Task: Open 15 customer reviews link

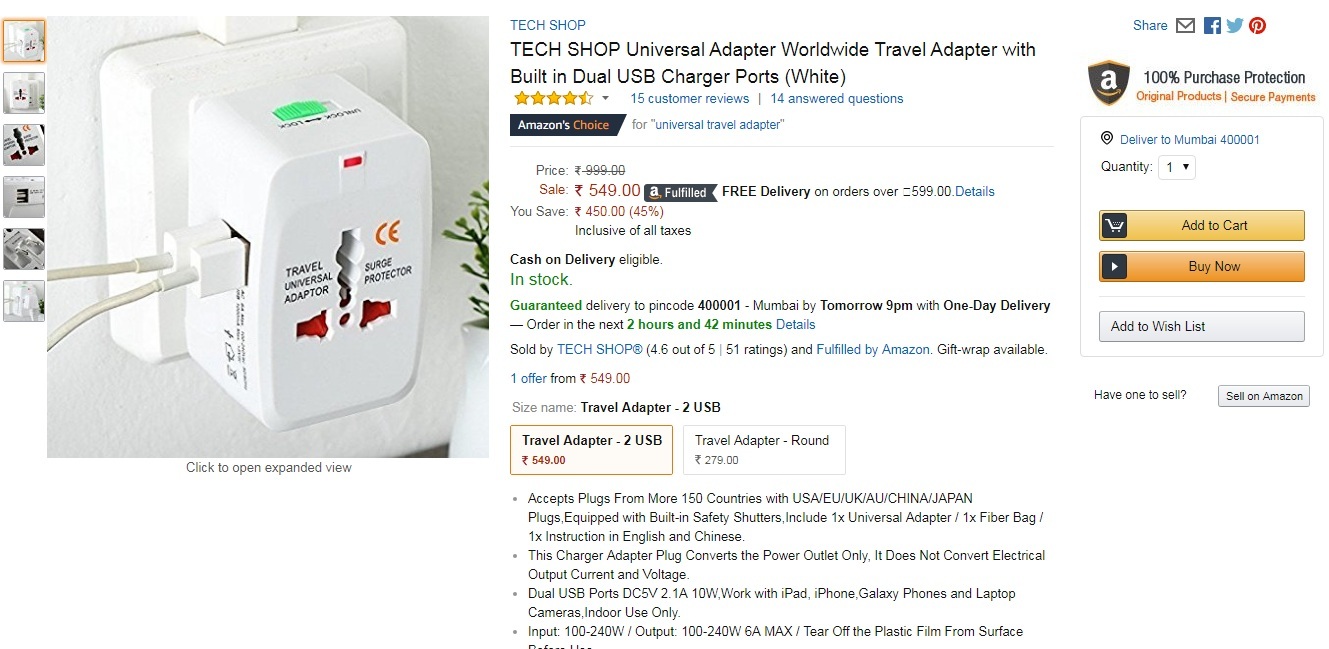Action: click(x=689, y=98)
